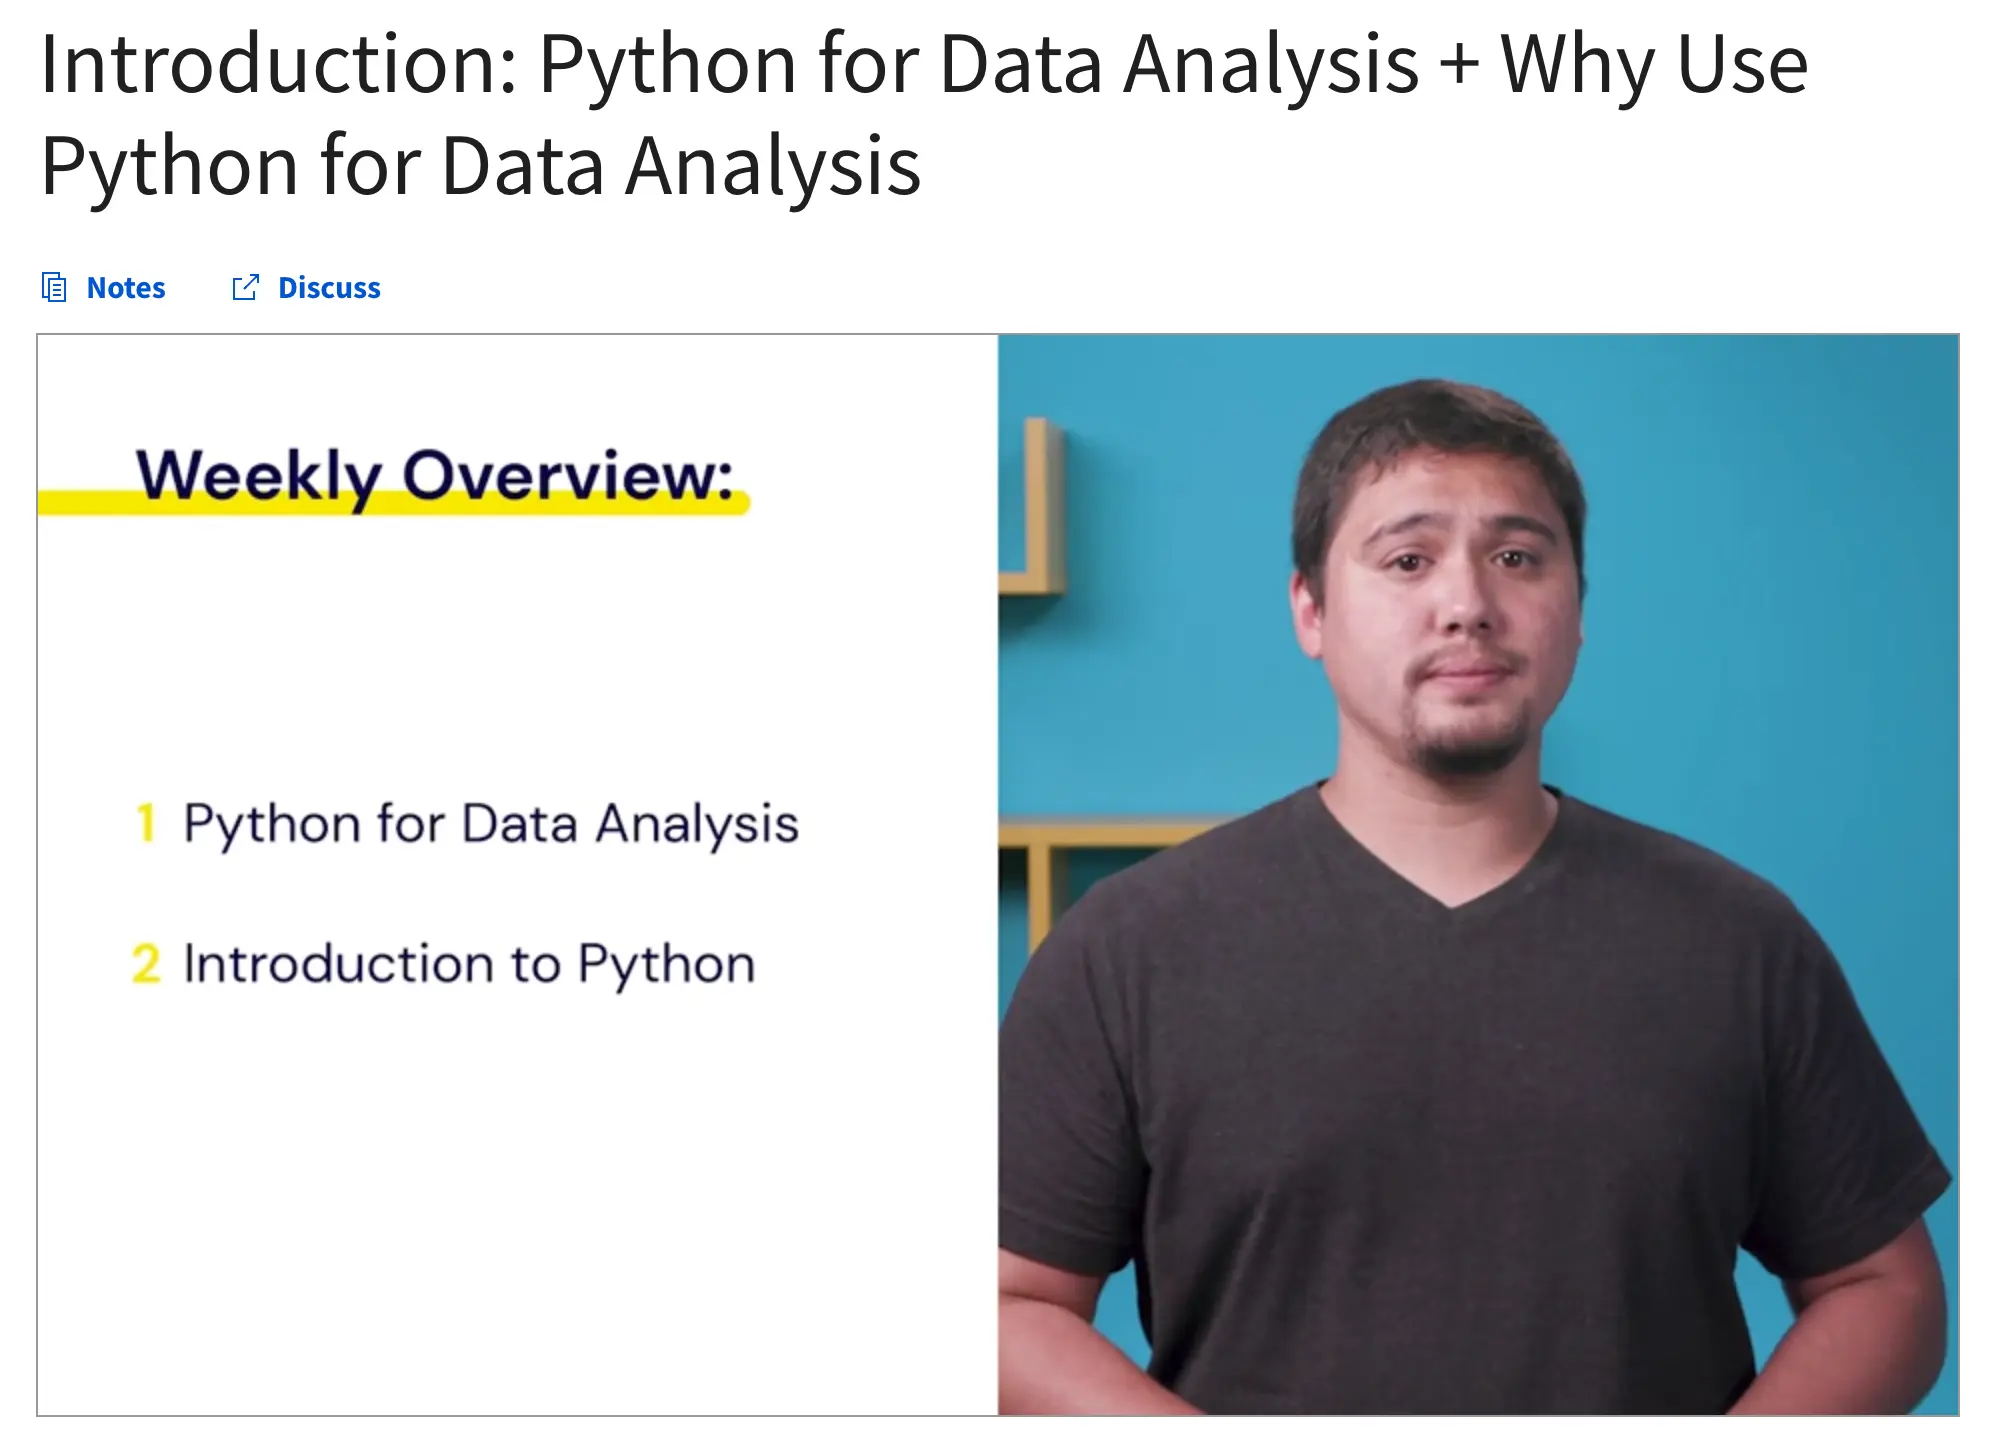
Task: Click the plus sign in the page title
Action: pyautogui.click(x=1459, y=65)
